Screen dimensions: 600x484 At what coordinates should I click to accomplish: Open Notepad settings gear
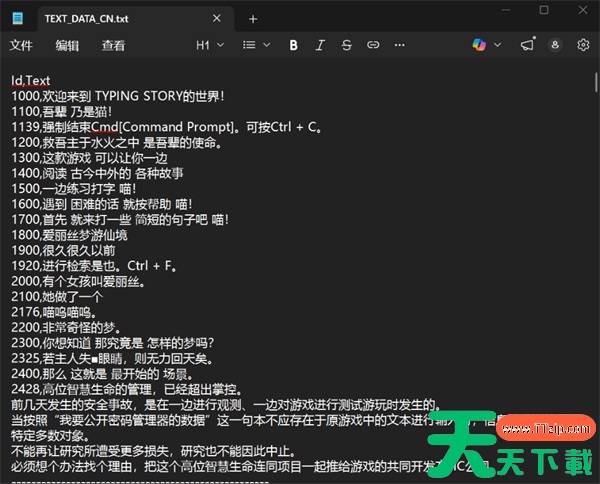[583, 45]
